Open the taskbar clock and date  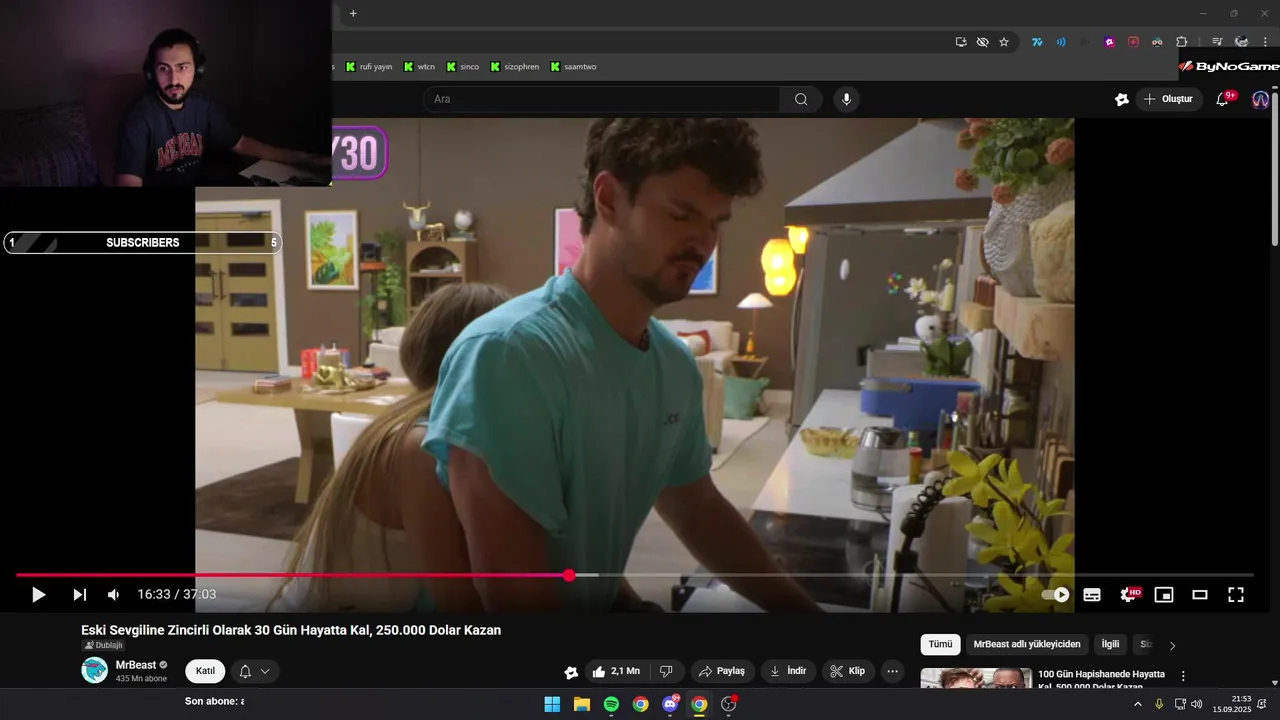[x=1232, y=704]
